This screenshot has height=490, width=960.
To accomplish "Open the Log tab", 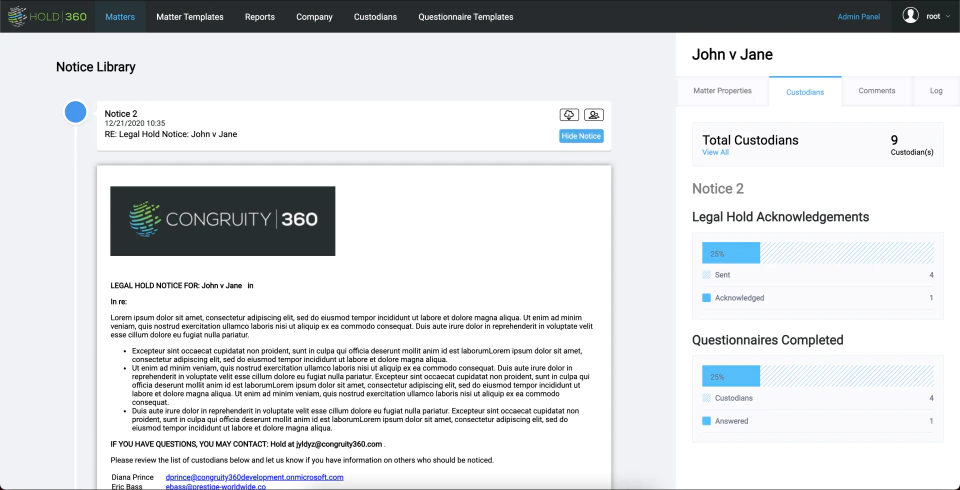I will pyautogui.click(x=936, y=91).
